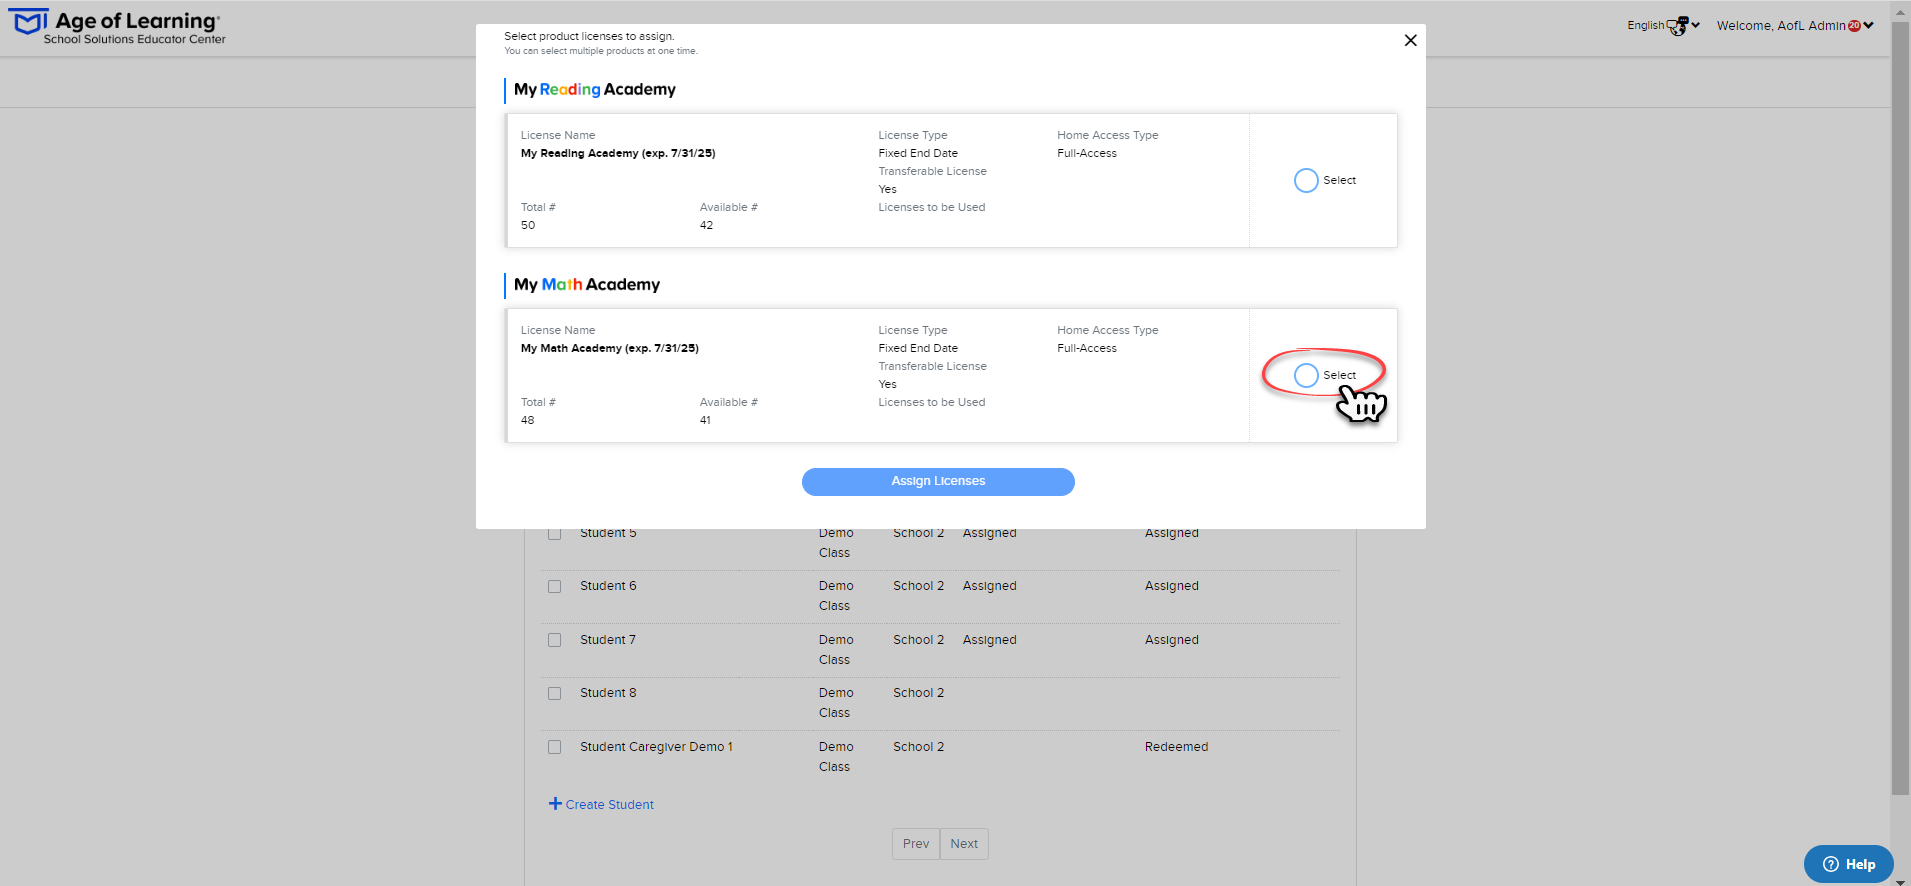
Task: Check the Student 5 checkbox
Action: tap(554, 534)
